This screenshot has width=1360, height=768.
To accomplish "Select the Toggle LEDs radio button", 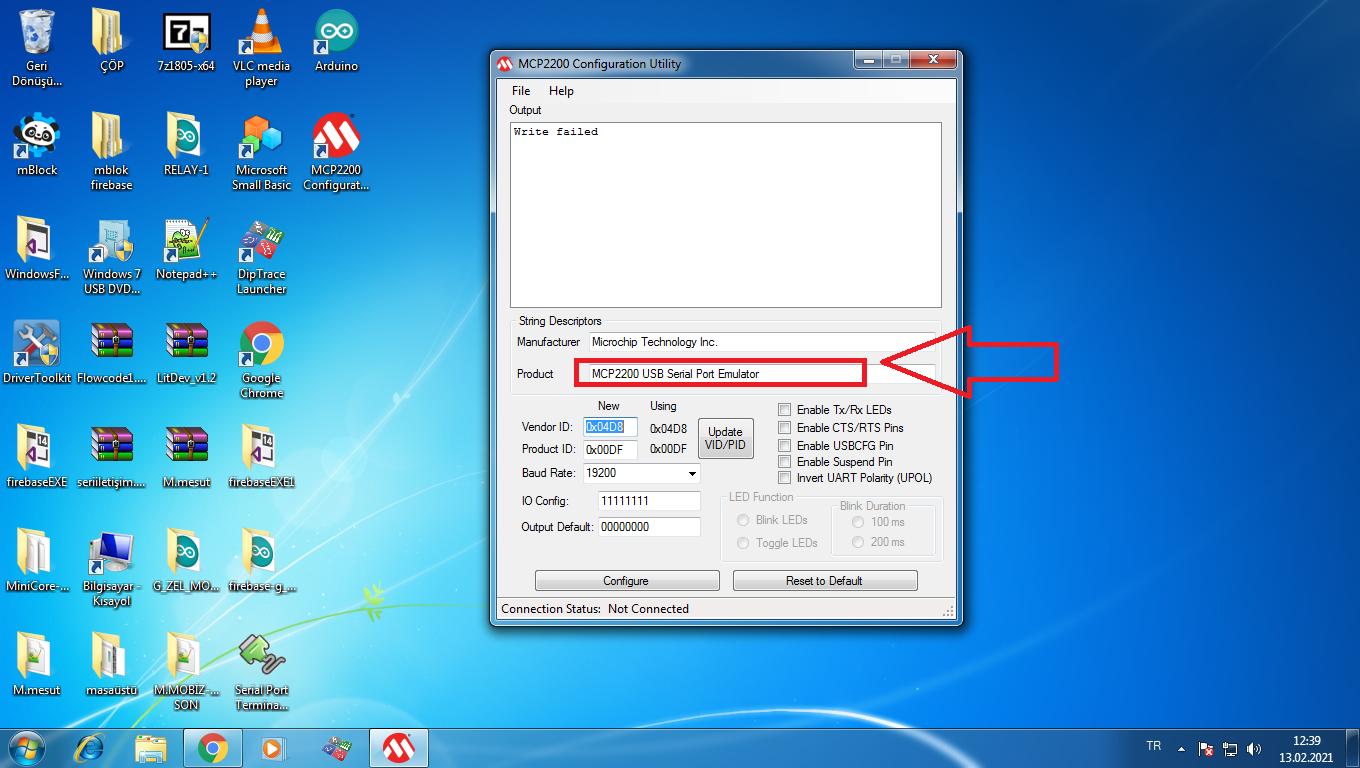I will click(743, 543).
